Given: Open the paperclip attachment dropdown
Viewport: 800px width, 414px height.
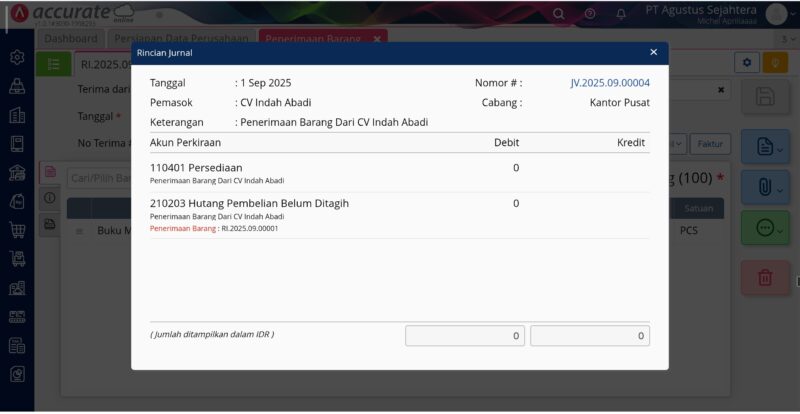Looking at the screenshot, I should click(765, 187).
